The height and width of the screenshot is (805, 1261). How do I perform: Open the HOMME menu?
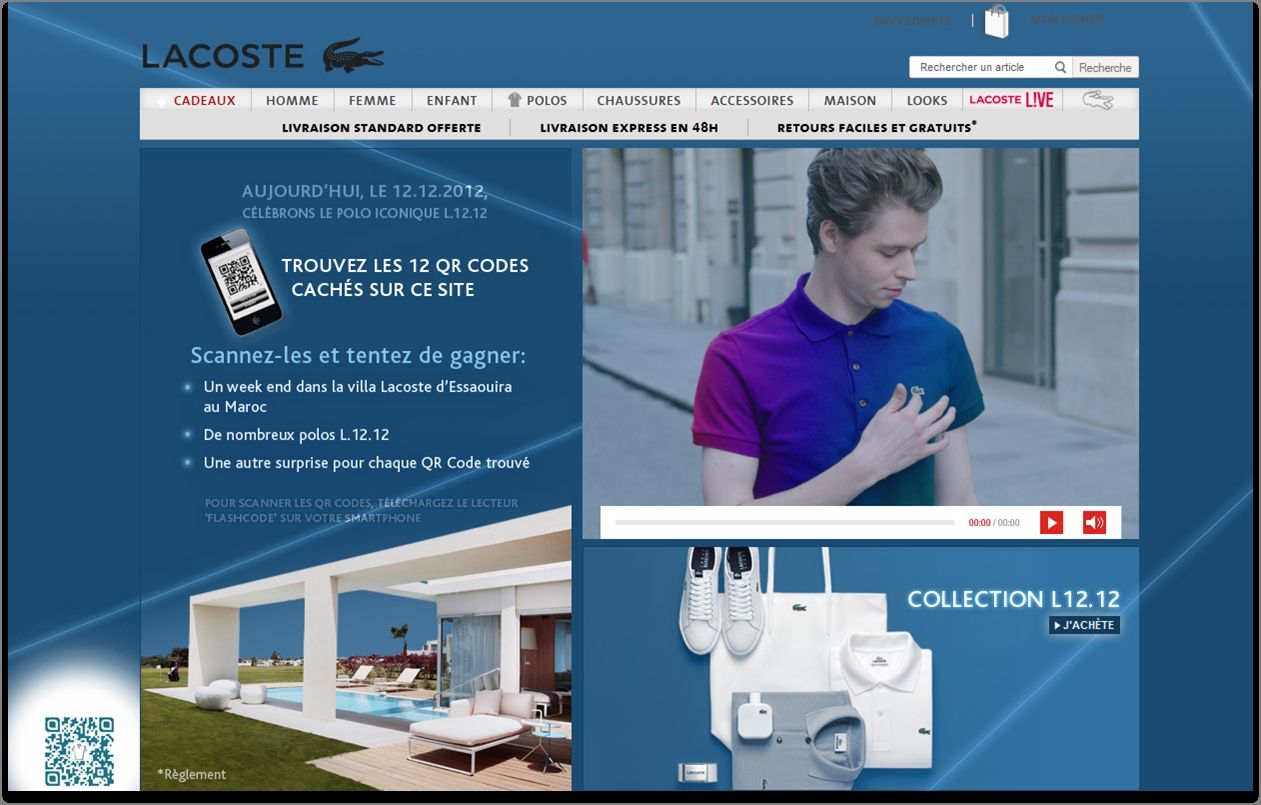(x=292, y=100)
